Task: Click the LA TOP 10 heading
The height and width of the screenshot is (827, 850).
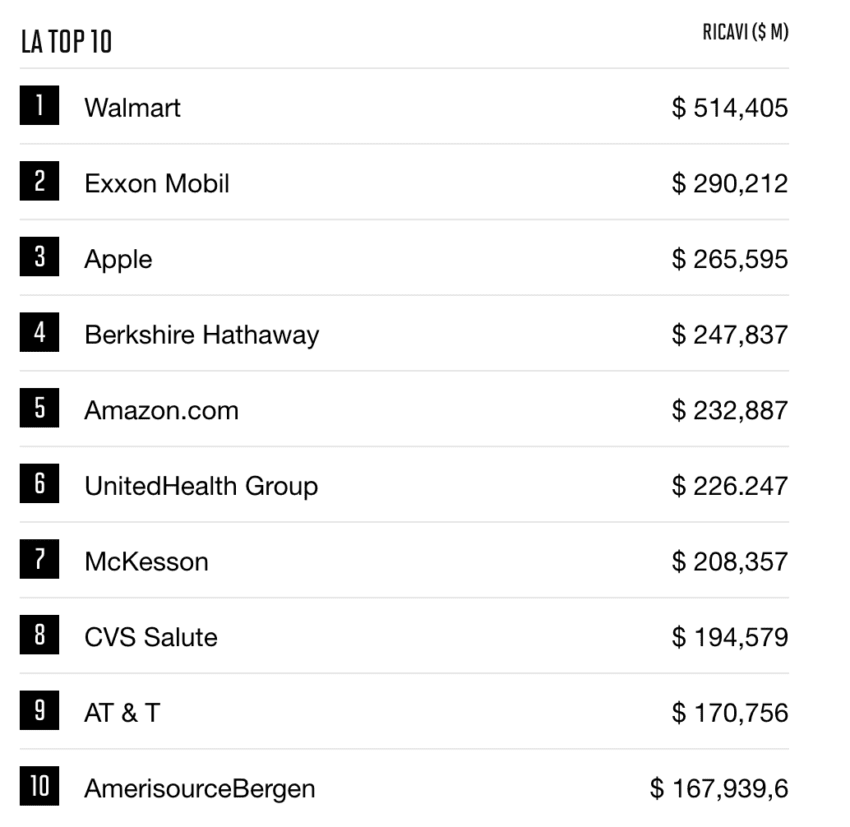Action: [67, 42]
